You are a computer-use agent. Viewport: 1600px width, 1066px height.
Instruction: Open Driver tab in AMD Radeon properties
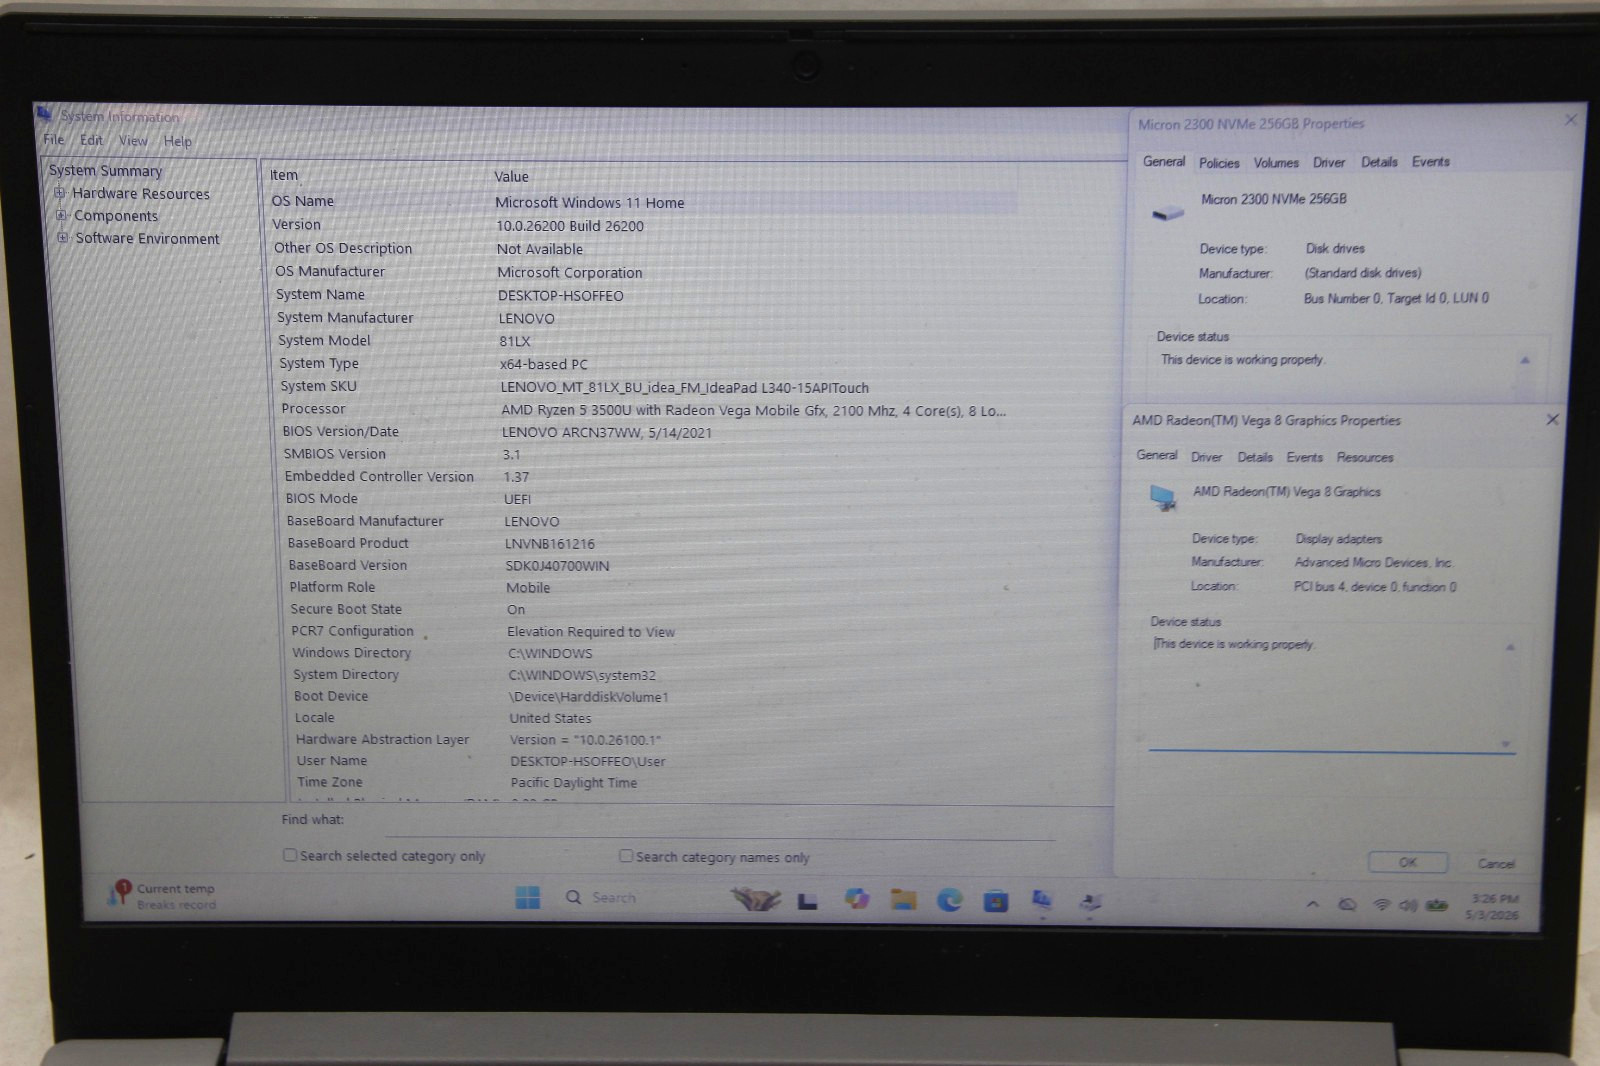[x=1206, y=457]
